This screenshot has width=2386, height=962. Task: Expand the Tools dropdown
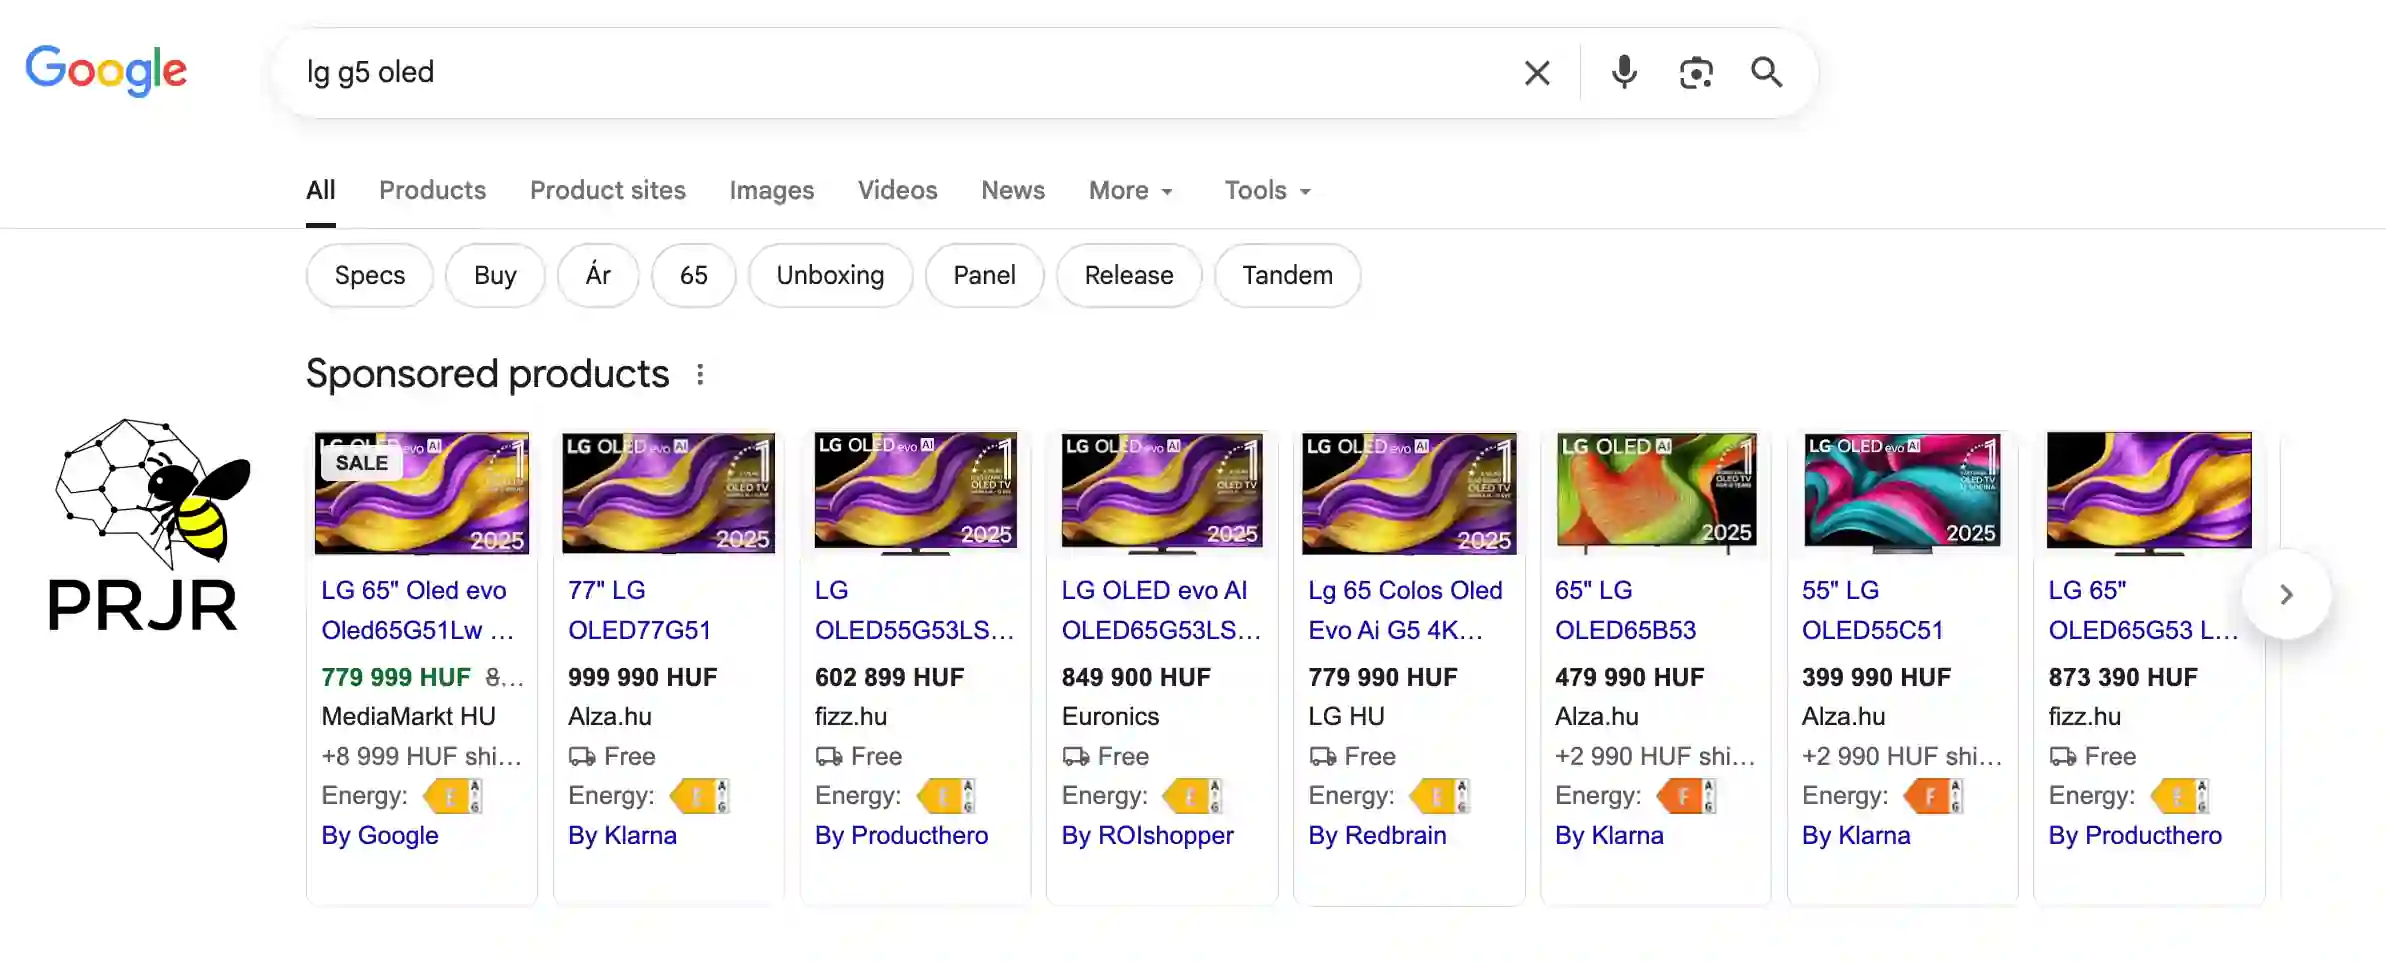coord(1266,190)
